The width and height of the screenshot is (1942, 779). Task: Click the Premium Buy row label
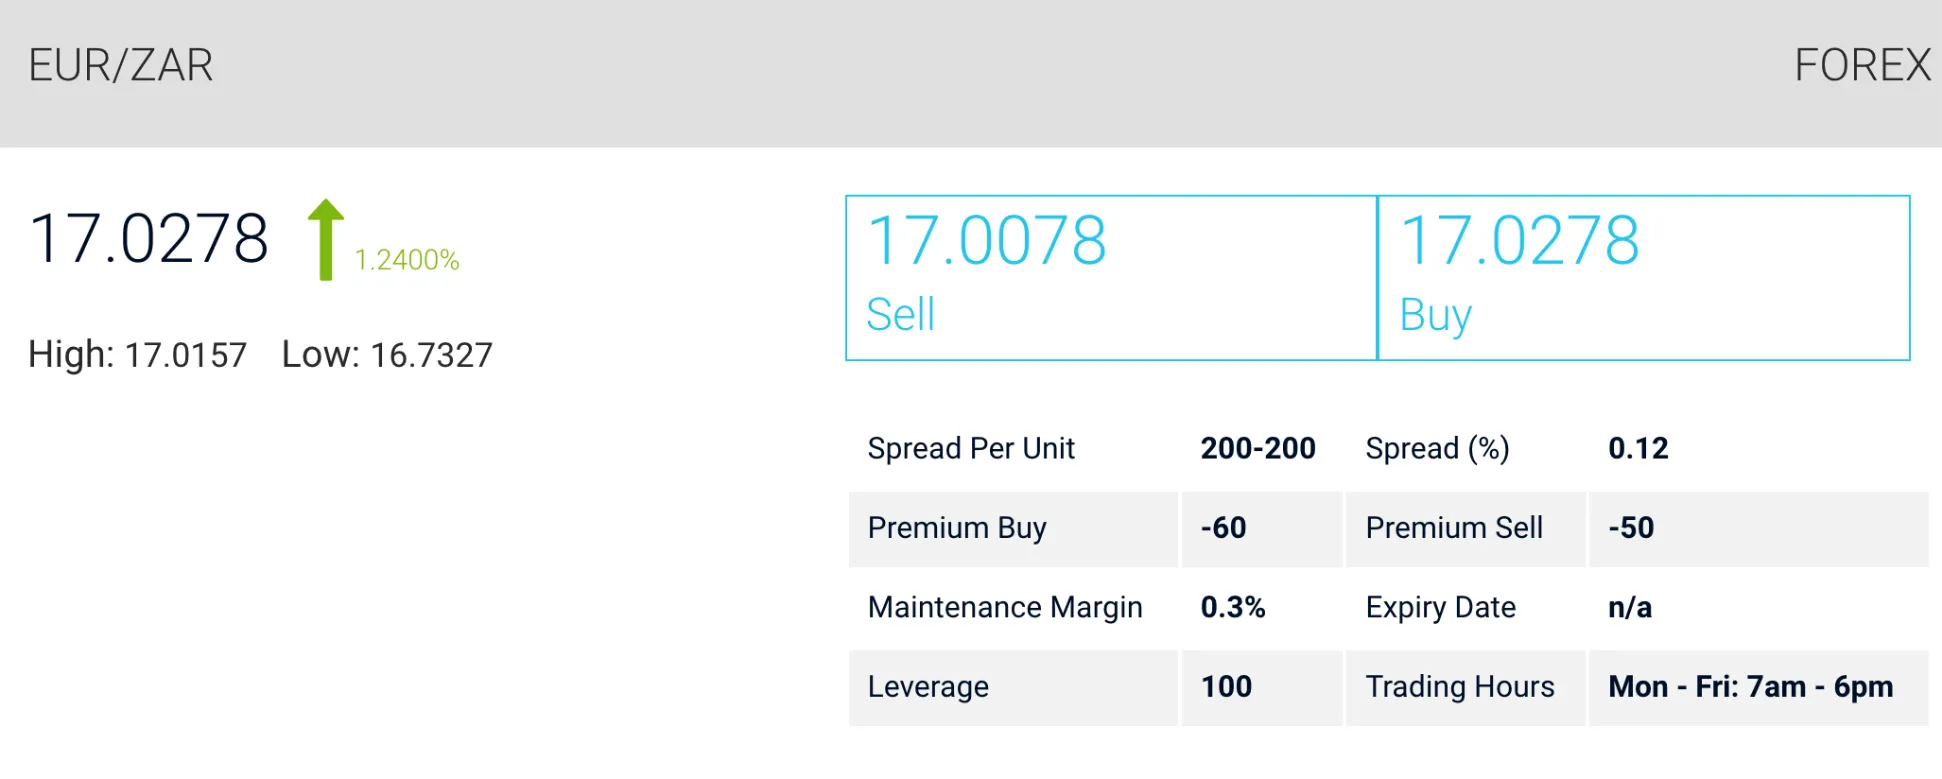click(957, 528)
